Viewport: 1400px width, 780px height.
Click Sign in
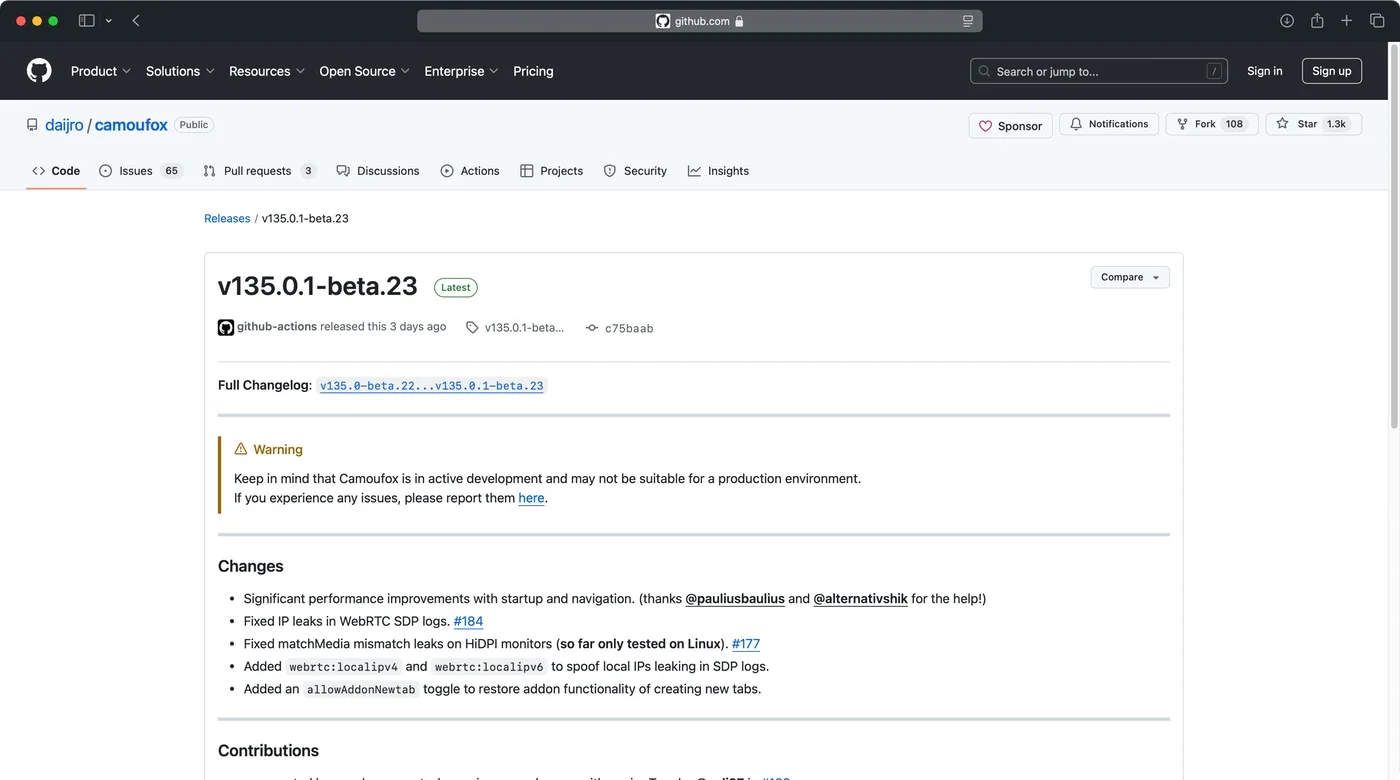(x=1264, y=71)
